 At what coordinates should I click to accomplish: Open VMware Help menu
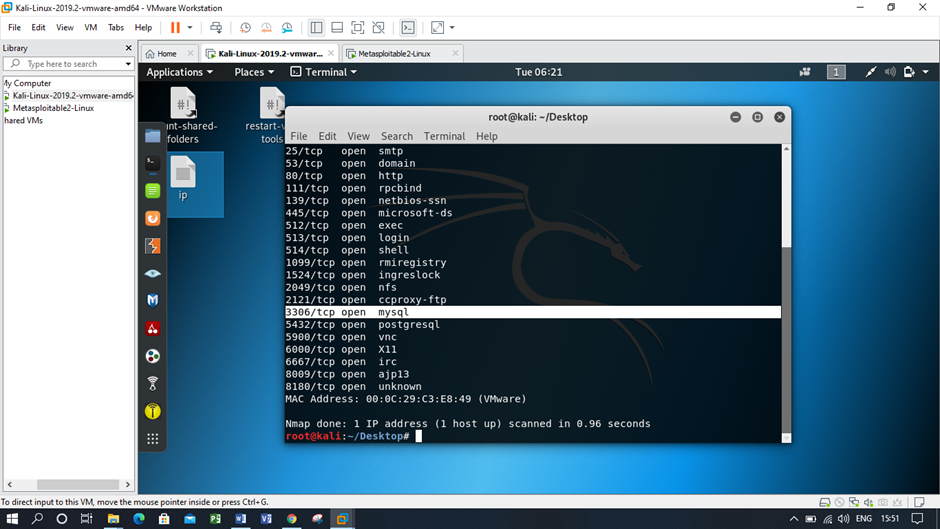143,28
